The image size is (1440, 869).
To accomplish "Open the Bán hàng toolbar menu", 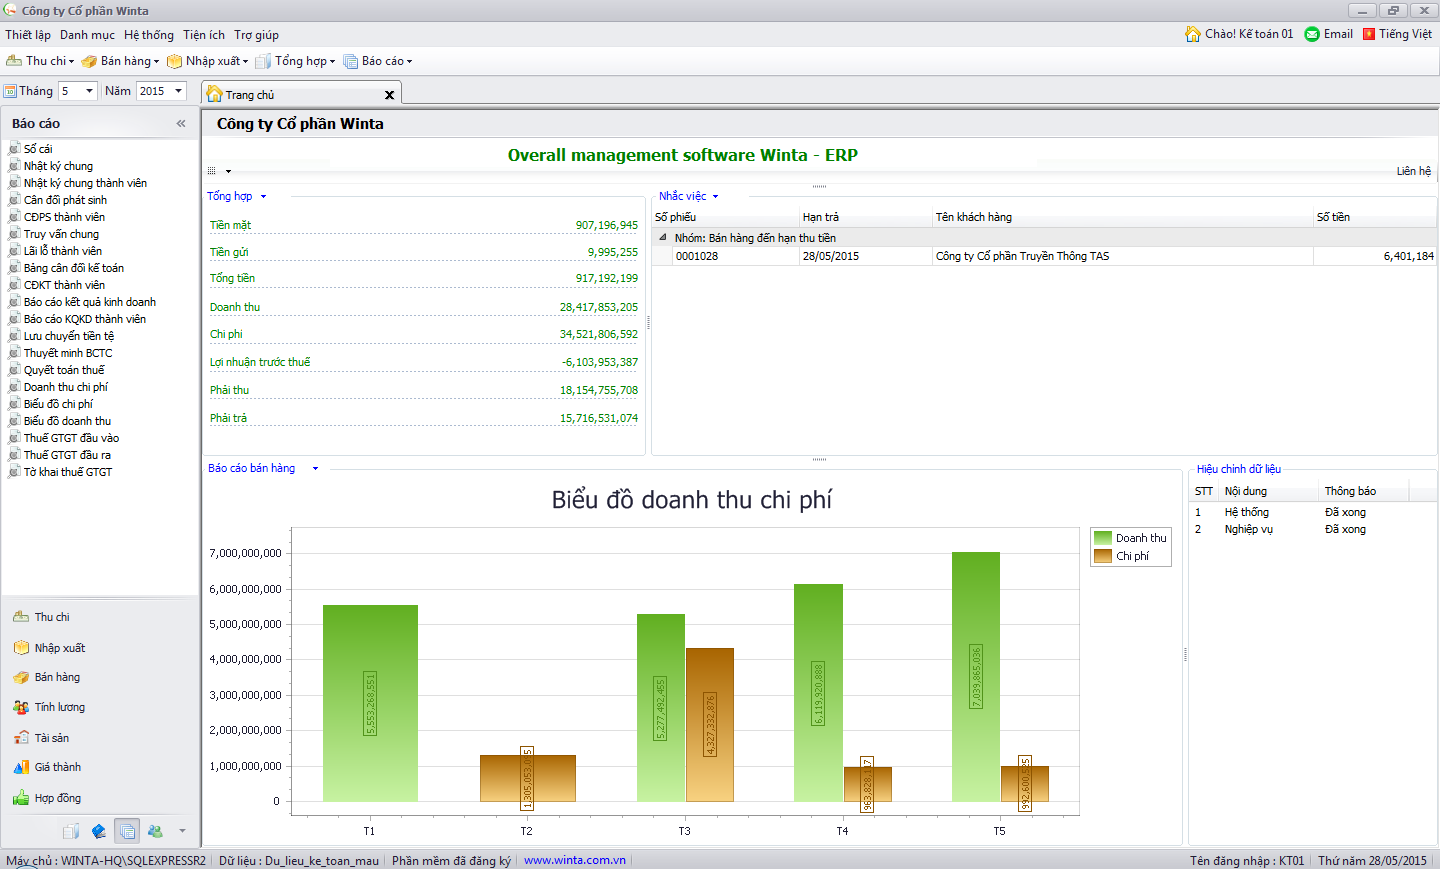I will point(120,61).
